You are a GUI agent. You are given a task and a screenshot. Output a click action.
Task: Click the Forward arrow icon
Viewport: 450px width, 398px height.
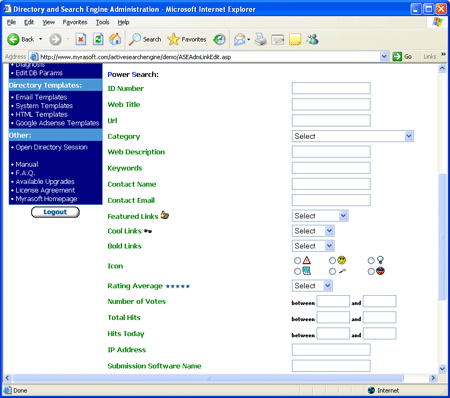click(55, 39)
